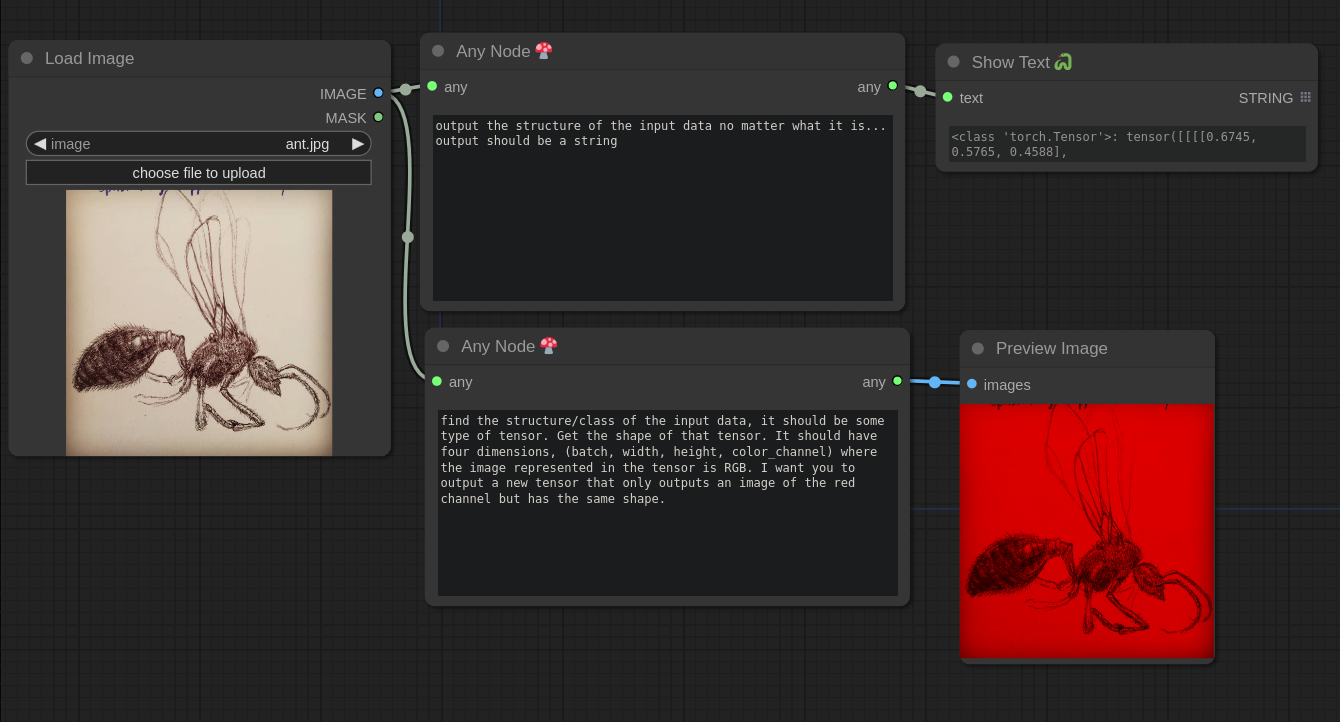This screenshot has width=1340, height=722.
Task: Collapse the Show Text node via its dot
Action: pyautogui.click(x=954, y=62)
